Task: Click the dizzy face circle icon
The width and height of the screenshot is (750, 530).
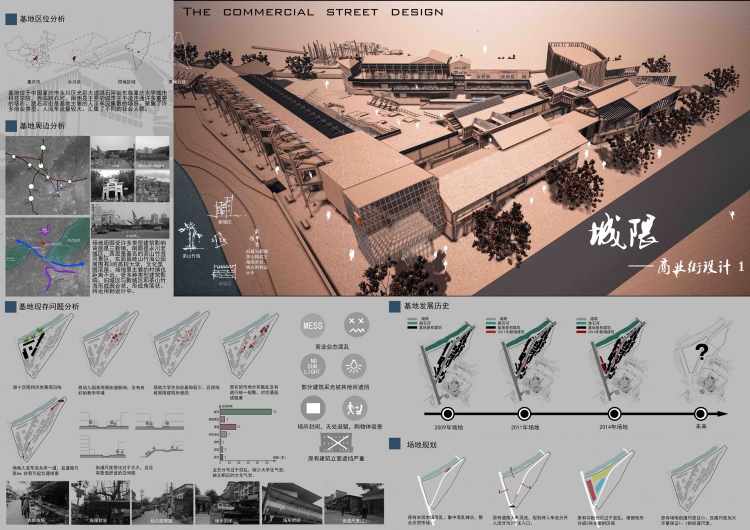Action: pos(356,325)
